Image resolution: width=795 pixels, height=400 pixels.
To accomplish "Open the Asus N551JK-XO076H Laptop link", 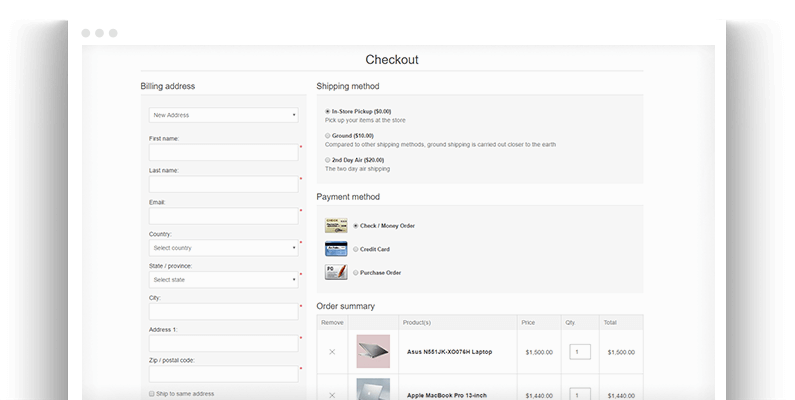I will pyautogui.click(x=449, y=352).
